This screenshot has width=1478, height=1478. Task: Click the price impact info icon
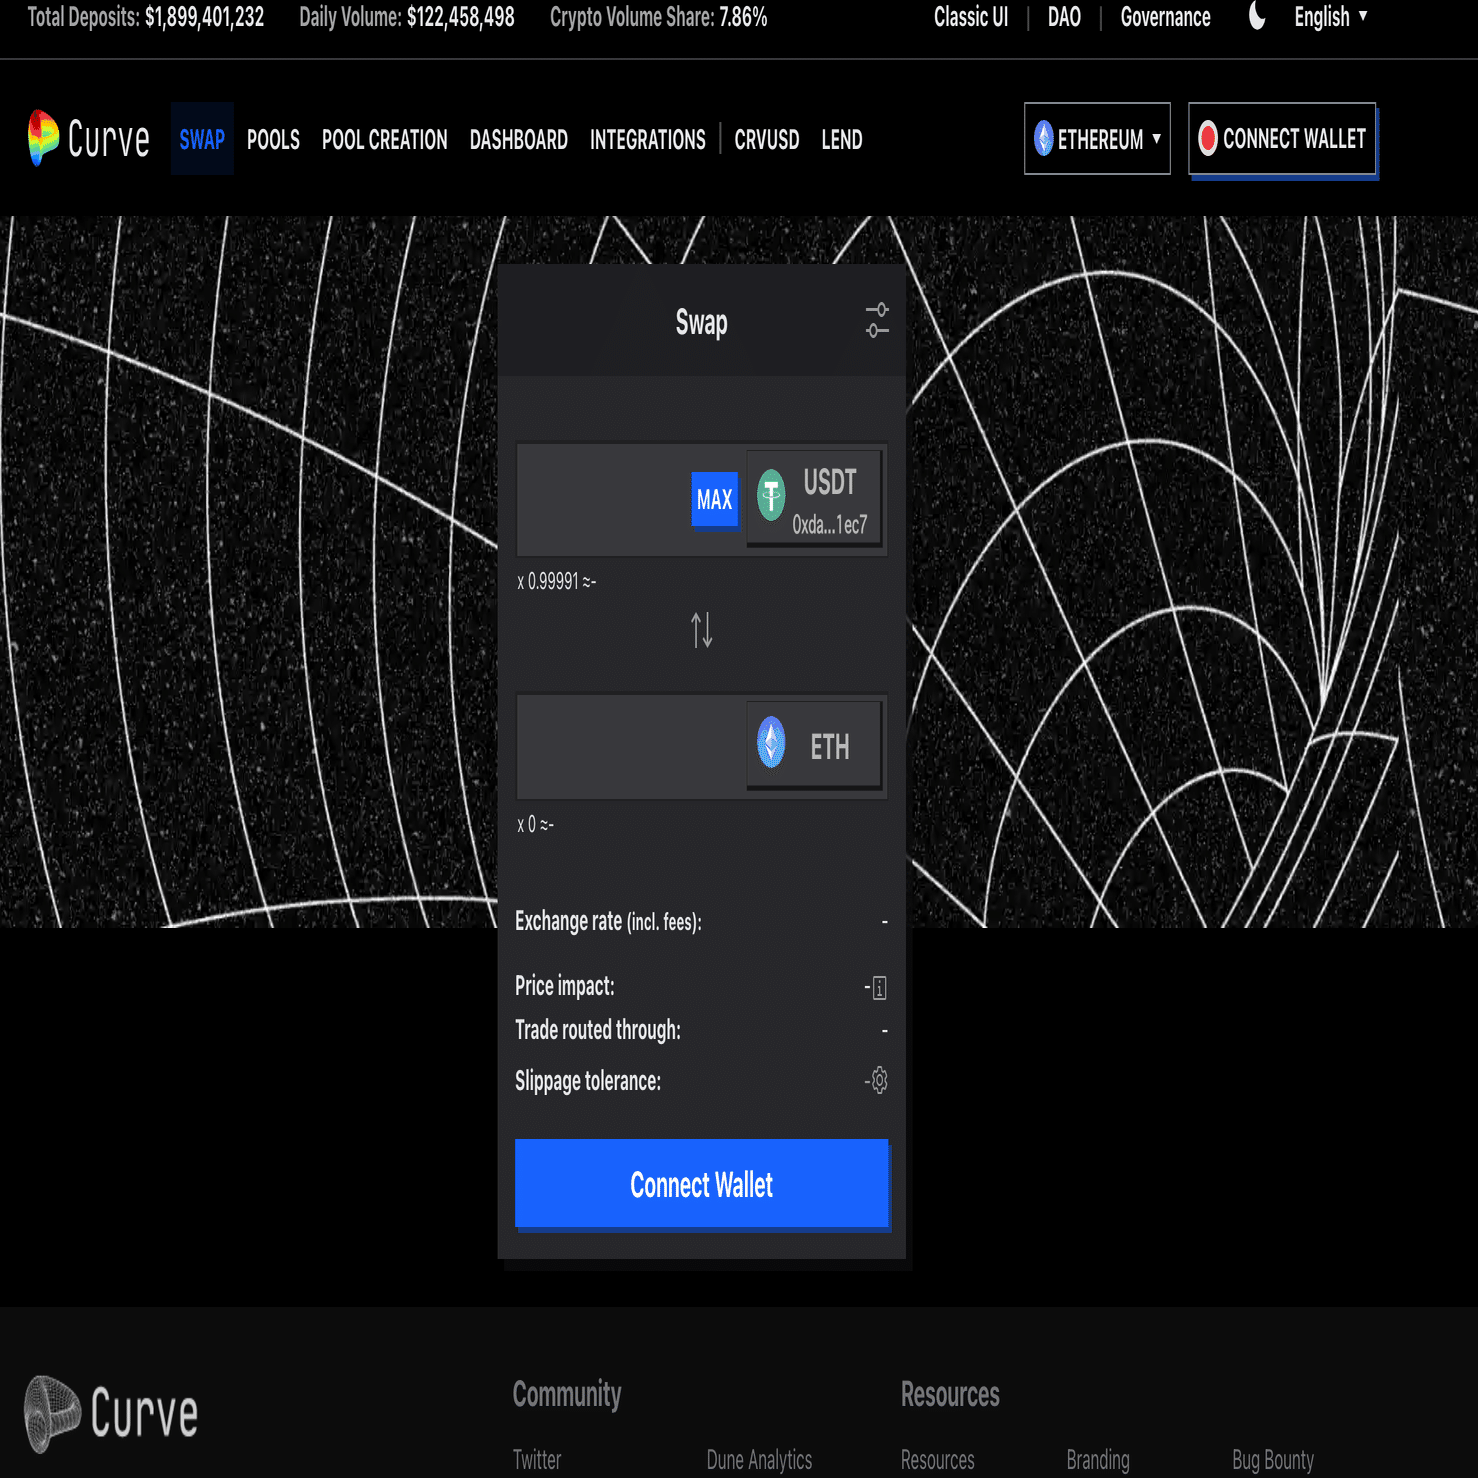pos(879,988)
